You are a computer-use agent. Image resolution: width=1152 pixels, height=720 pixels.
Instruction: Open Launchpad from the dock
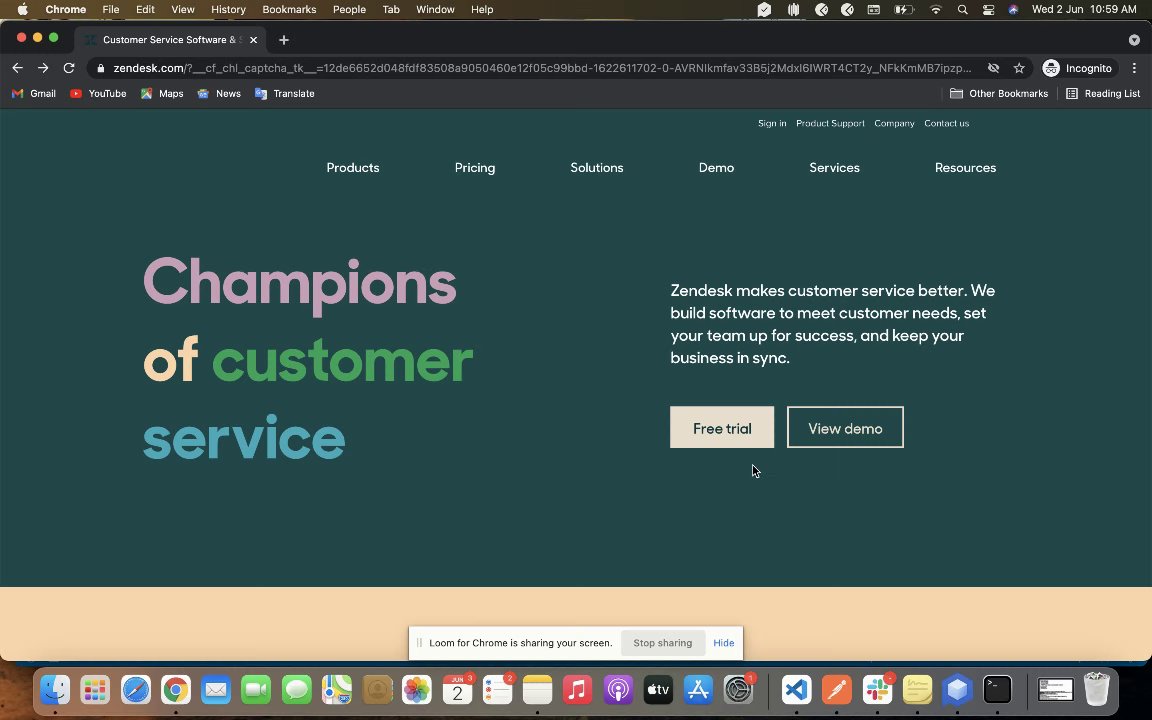click(x=96, y=690)
